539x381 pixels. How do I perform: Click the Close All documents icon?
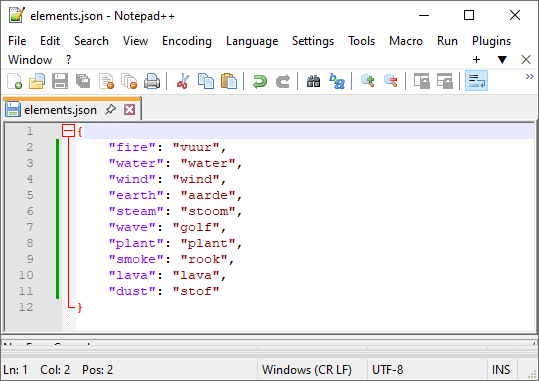(x=129, y=81)
